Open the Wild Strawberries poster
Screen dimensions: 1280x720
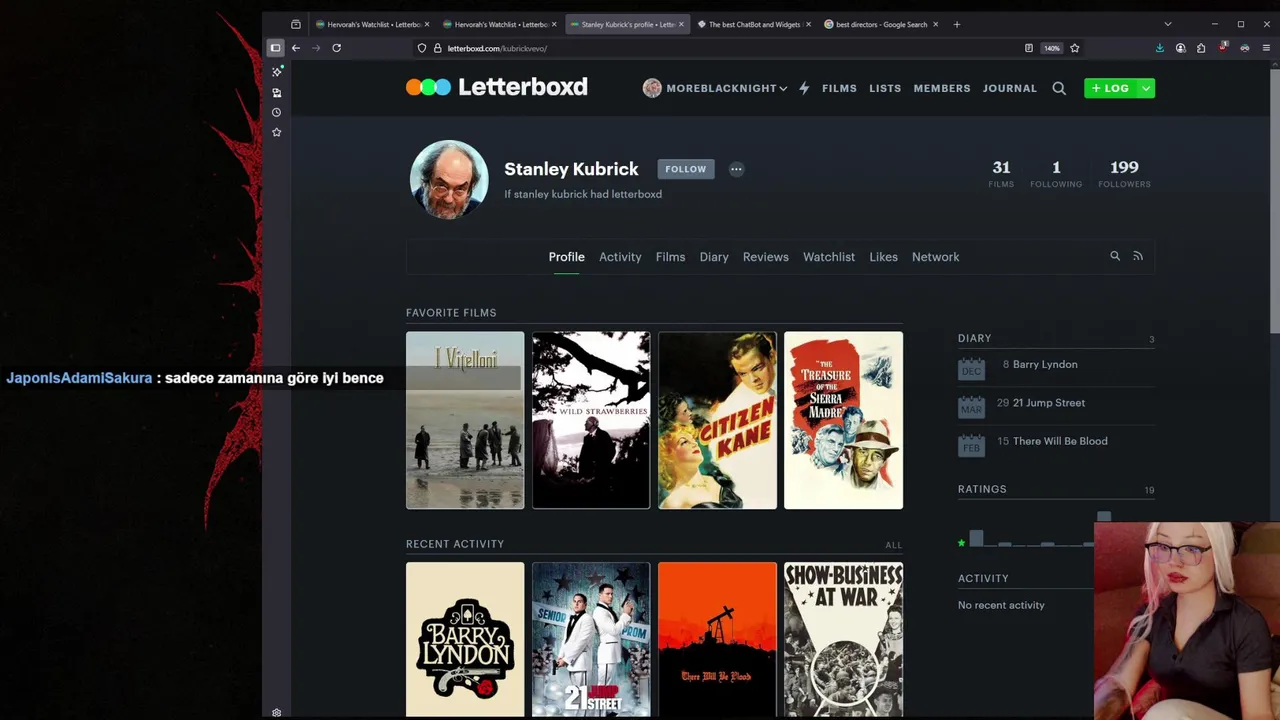pyautogui.click(x=591, y=420)
